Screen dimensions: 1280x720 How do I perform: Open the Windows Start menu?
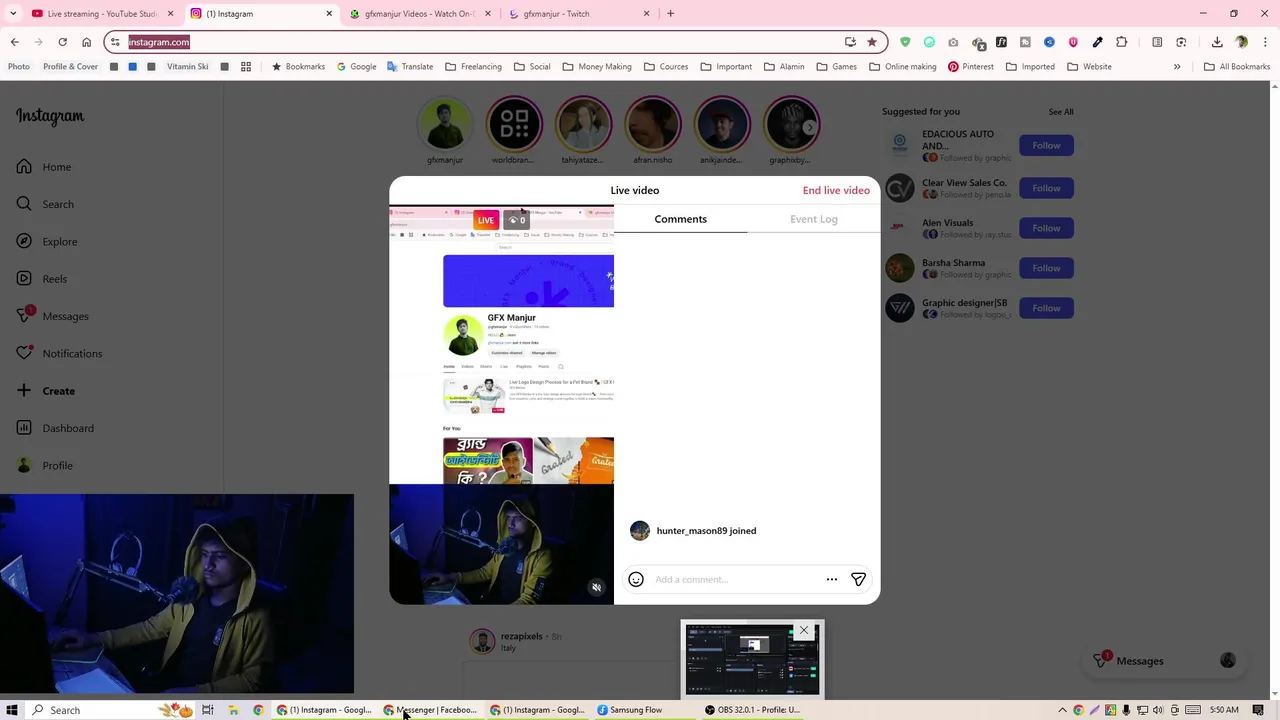tap(12, 710)
